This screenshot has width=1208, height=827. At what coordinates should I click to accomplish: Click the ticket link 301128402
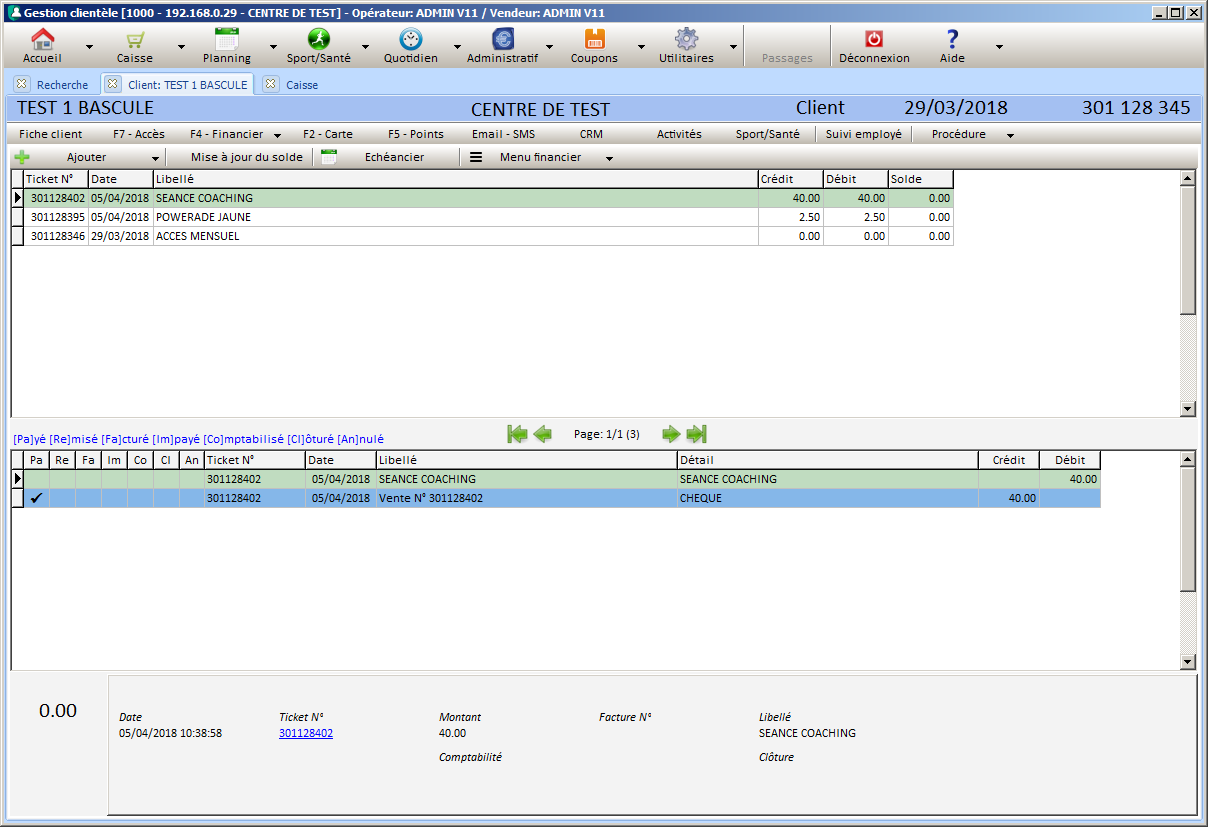click(306, 733)
